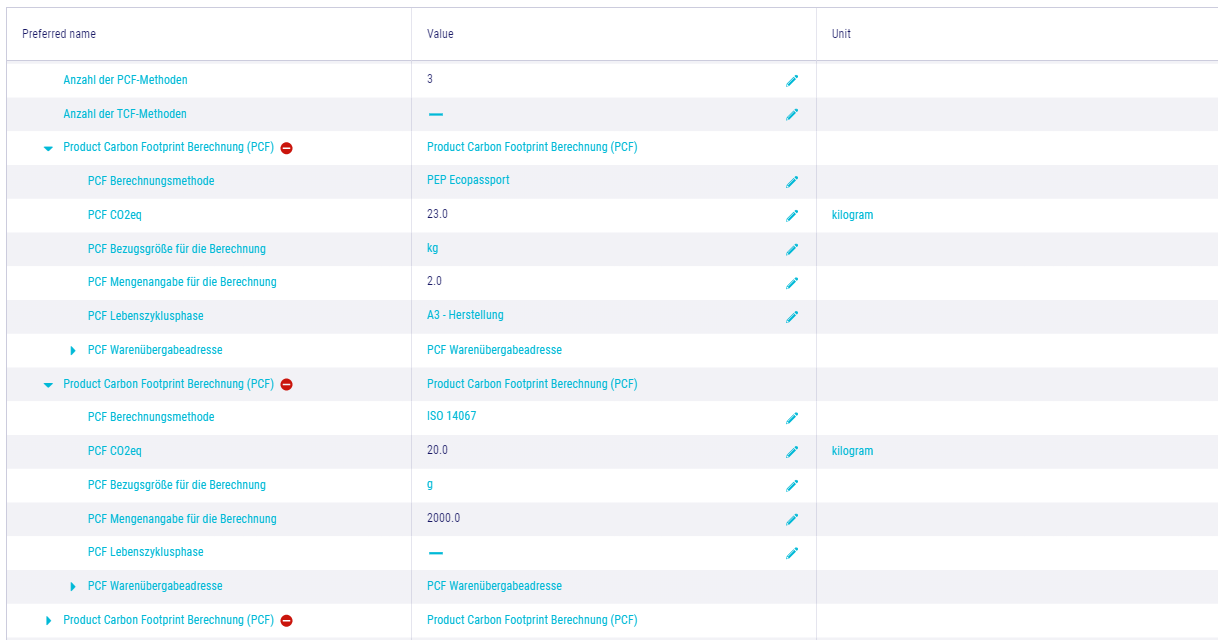Viewport: 1218px width, 640px height.
Task: Click the Preferred name column header
Action: click(x=59, y=34)
